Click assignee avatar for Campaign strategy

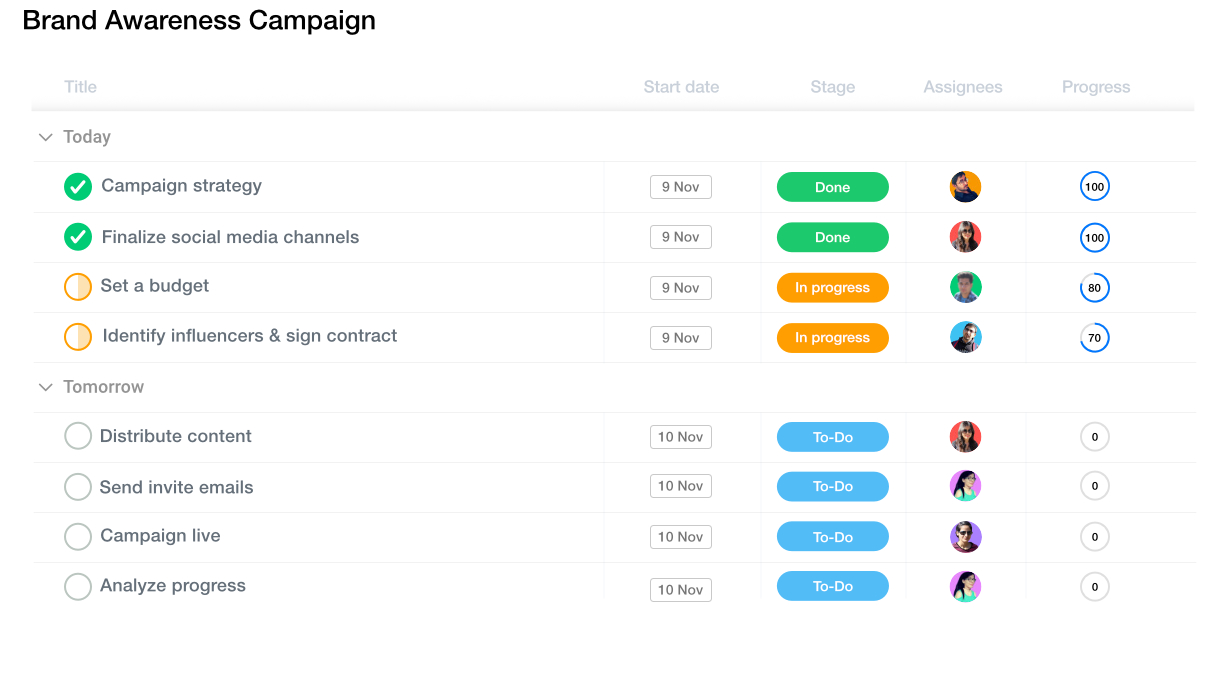tap(965, 187)
